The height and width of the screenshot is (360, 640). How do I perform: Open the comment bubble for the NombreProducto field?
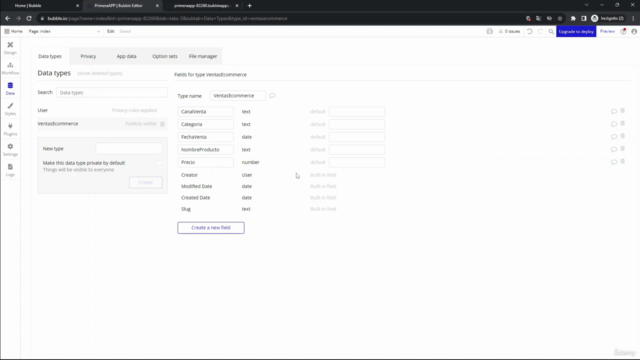(x=613, y=149)
